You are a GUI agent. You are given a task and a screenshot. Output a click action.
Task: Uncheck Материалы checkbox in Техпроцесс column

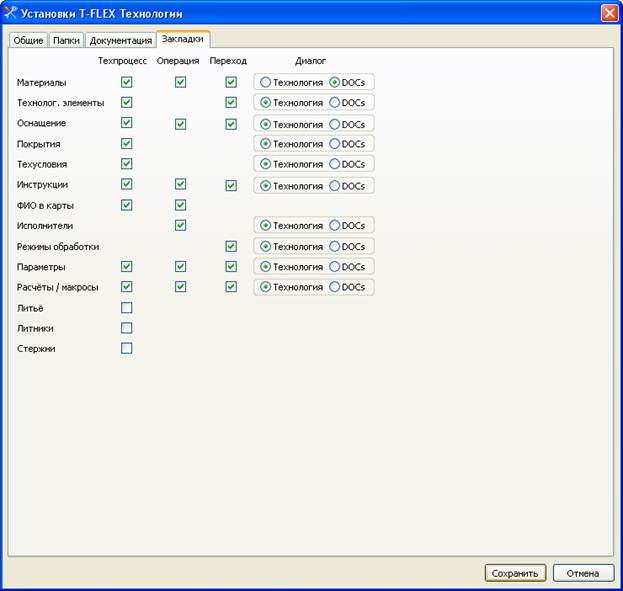coord(127,82)
